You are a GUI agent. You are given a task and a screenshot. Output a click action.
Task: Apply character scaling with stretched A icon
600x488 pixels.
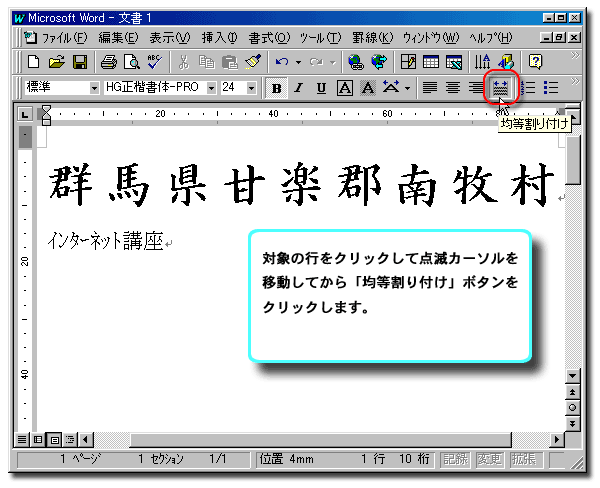click(x=391, y=88)
